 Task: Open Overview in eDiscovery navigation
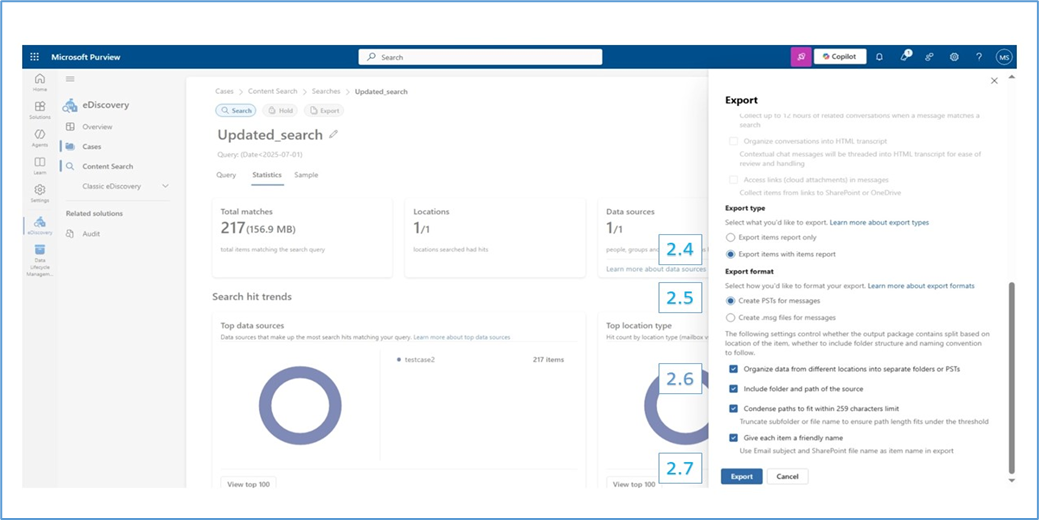point(97,127)
